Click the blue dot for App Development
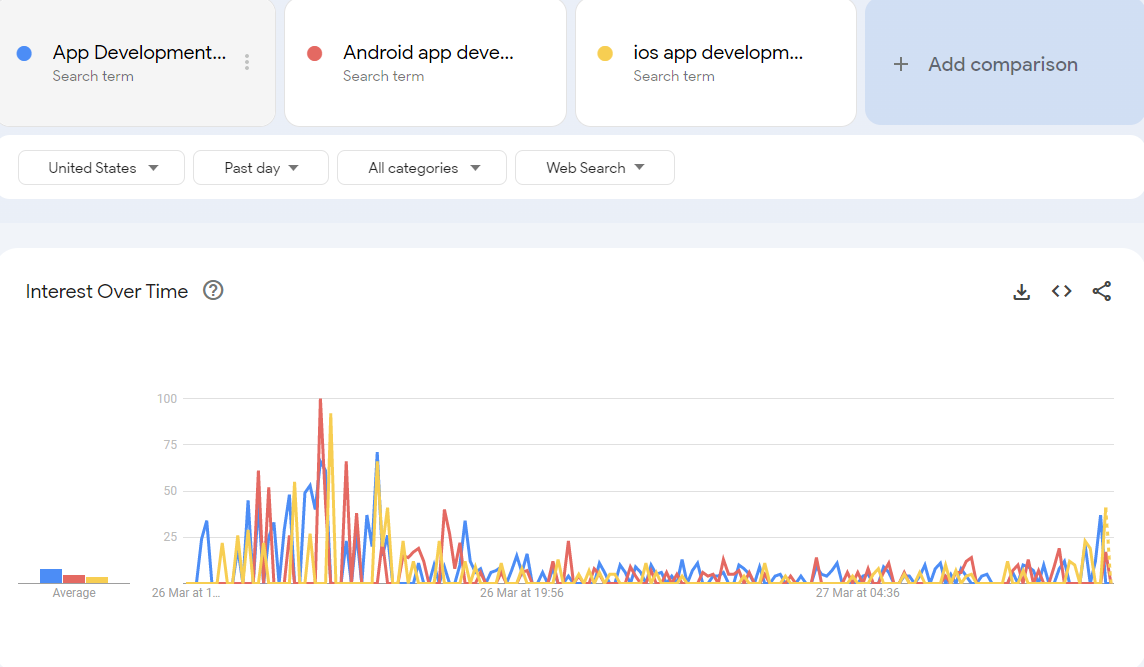Screen dimensions: 1144x667 24,53
